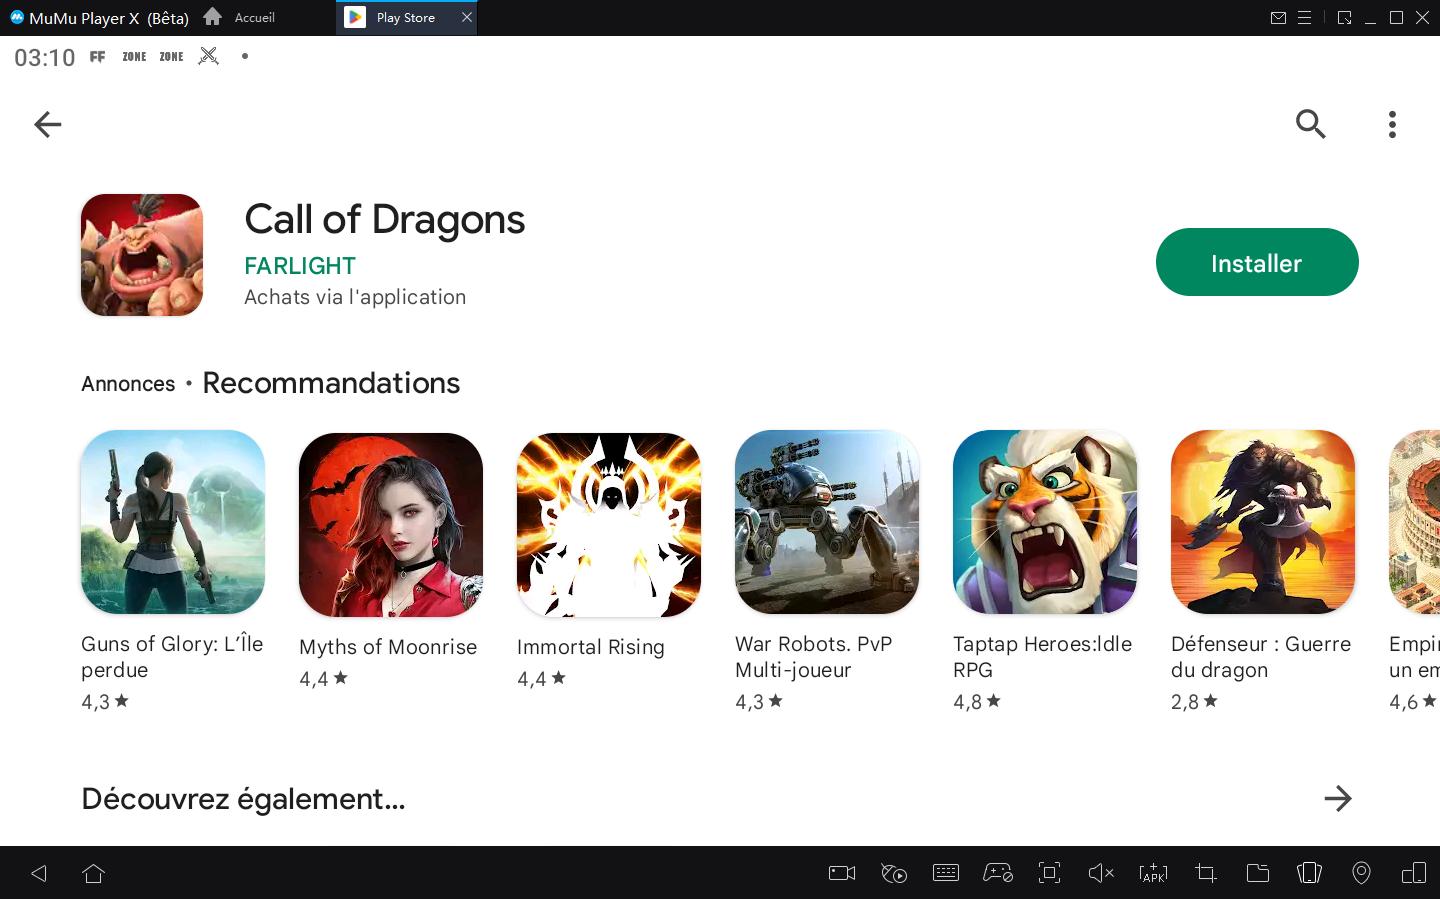Click the 2,8 star rating text

(1195, 702)
